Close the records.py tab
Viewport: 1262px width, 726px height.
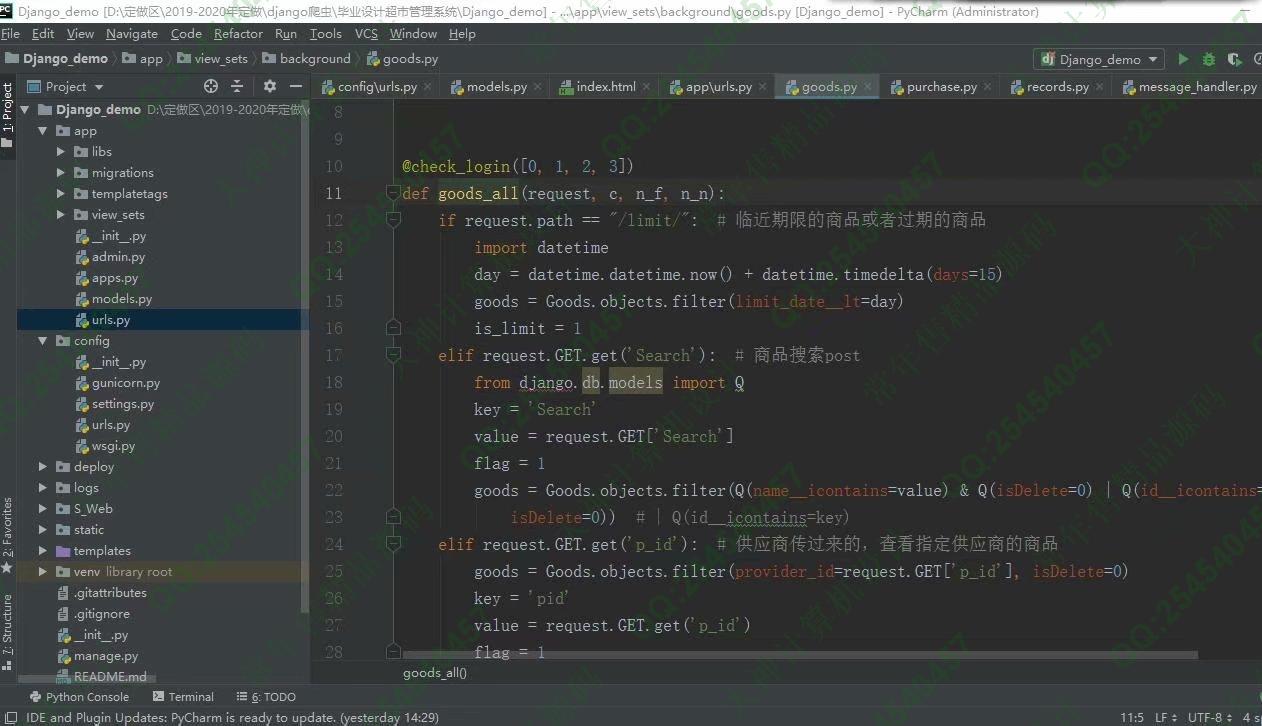coord(1099,87)
